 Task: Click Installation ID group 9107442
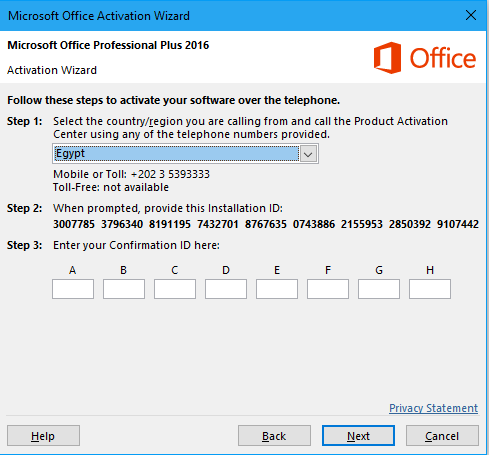(458, 224)
